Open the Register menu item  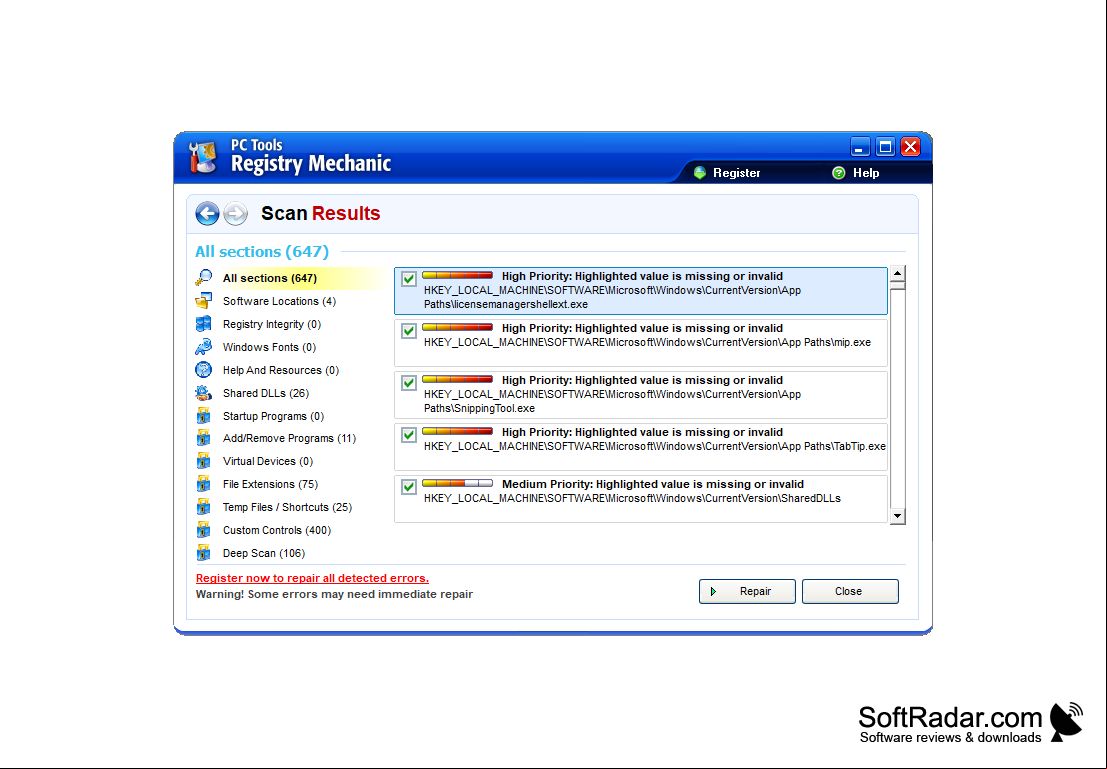[x=736, y=173]
